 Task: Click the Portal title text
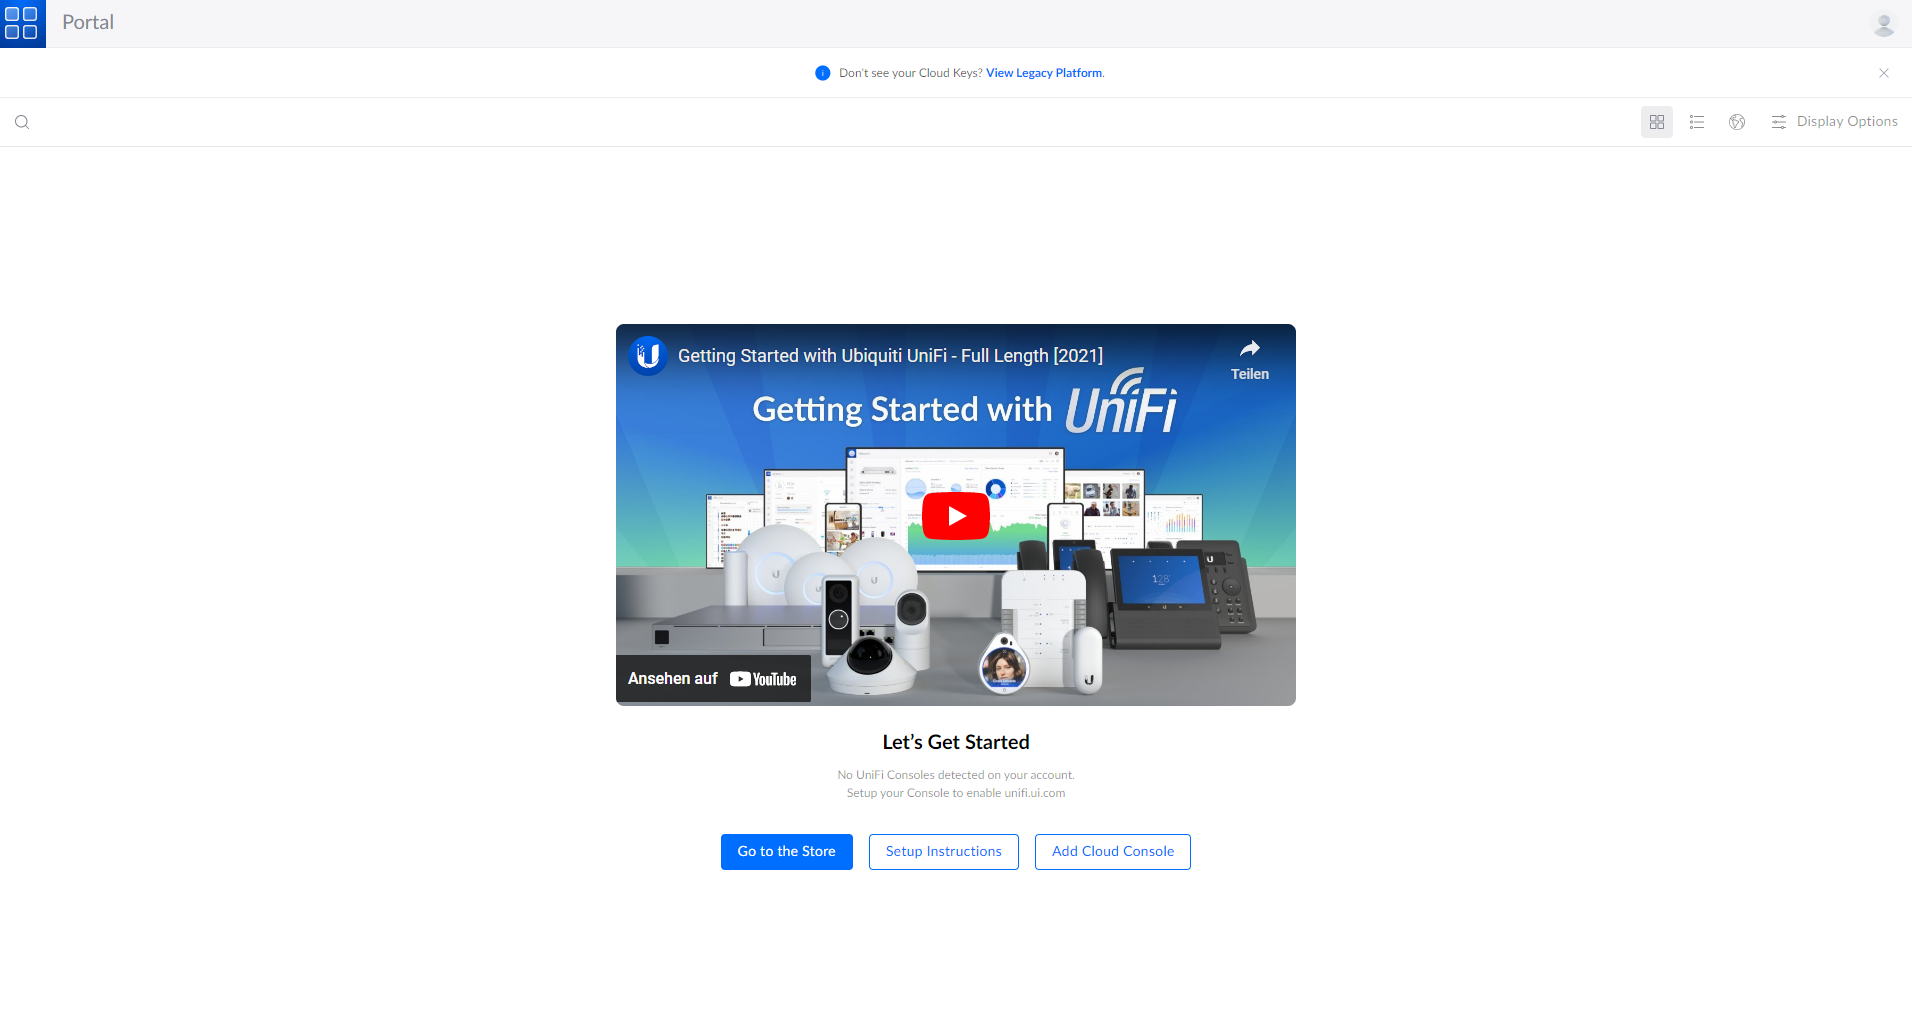click(88, 23)
